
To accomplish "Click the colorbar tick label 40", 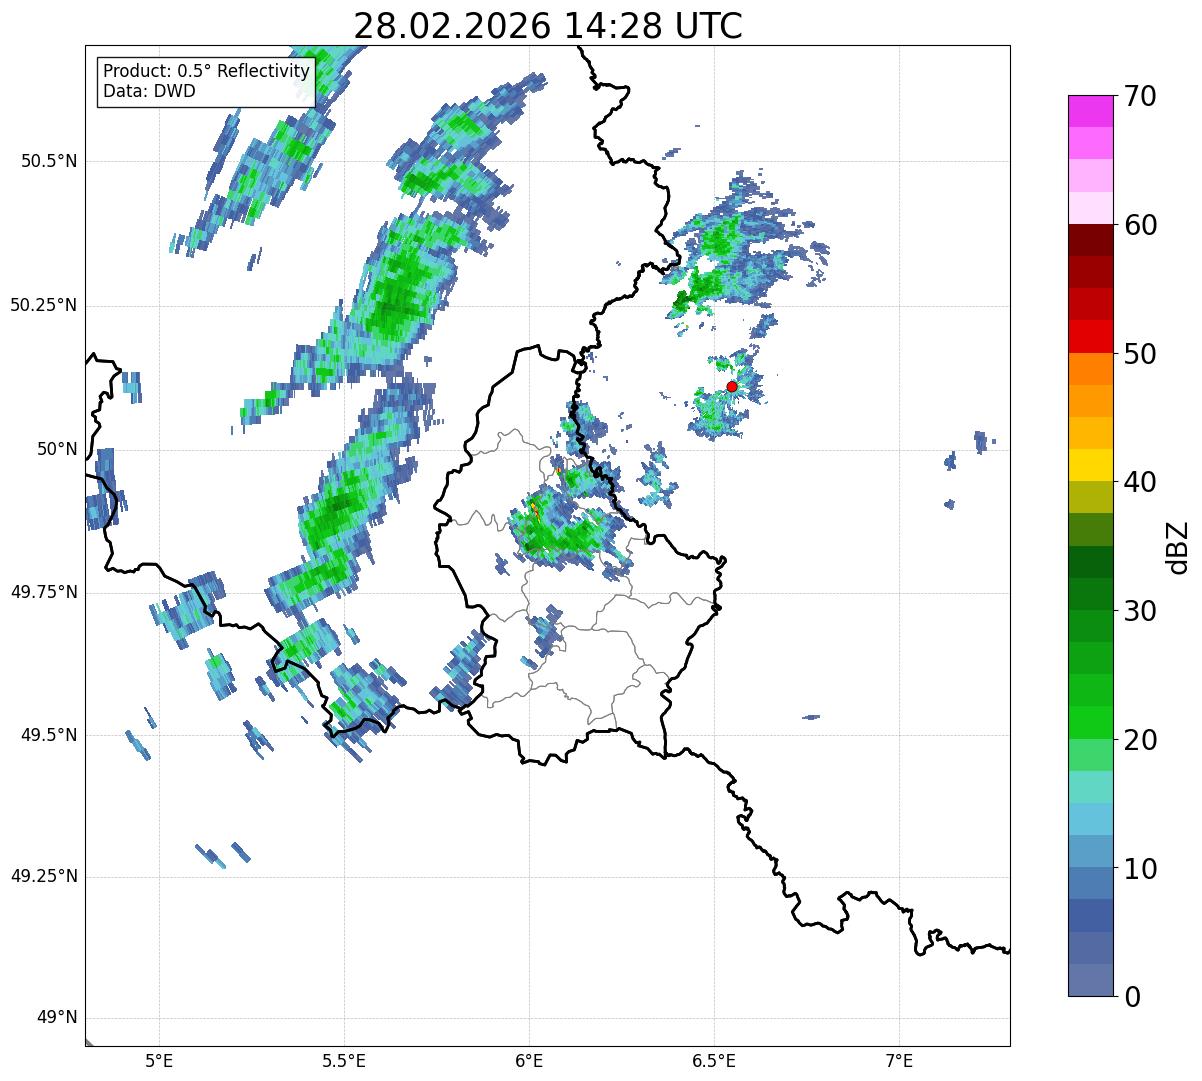I will coord(1140,482).
